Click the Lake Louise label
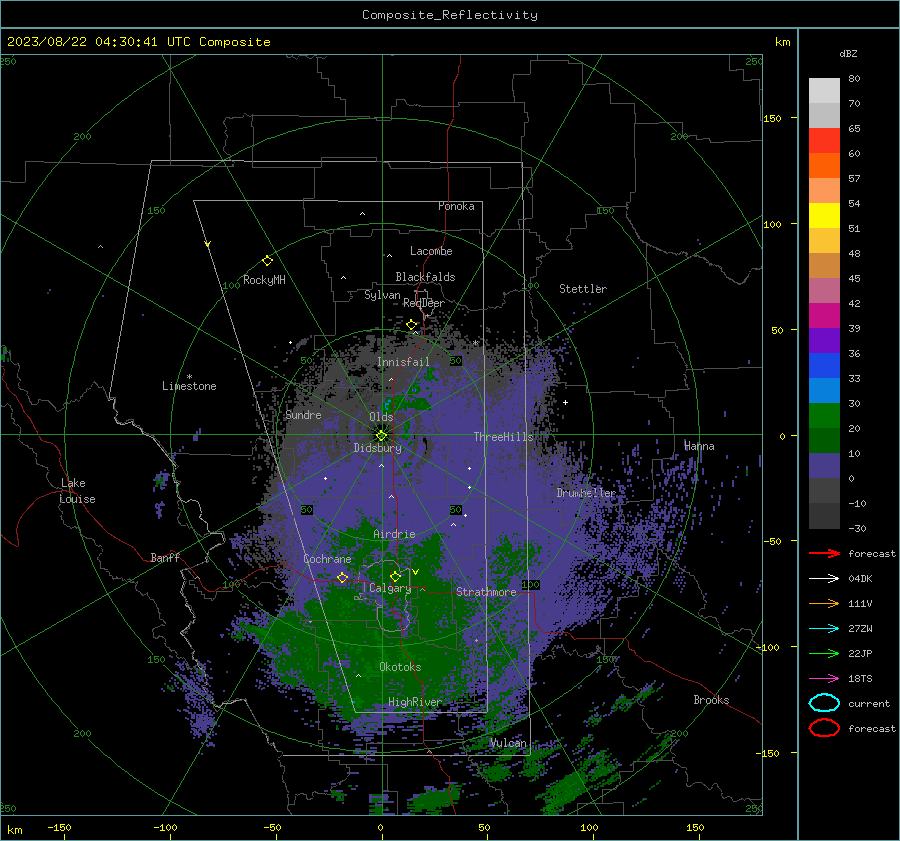The image size is (900, 841). point(78,491)
